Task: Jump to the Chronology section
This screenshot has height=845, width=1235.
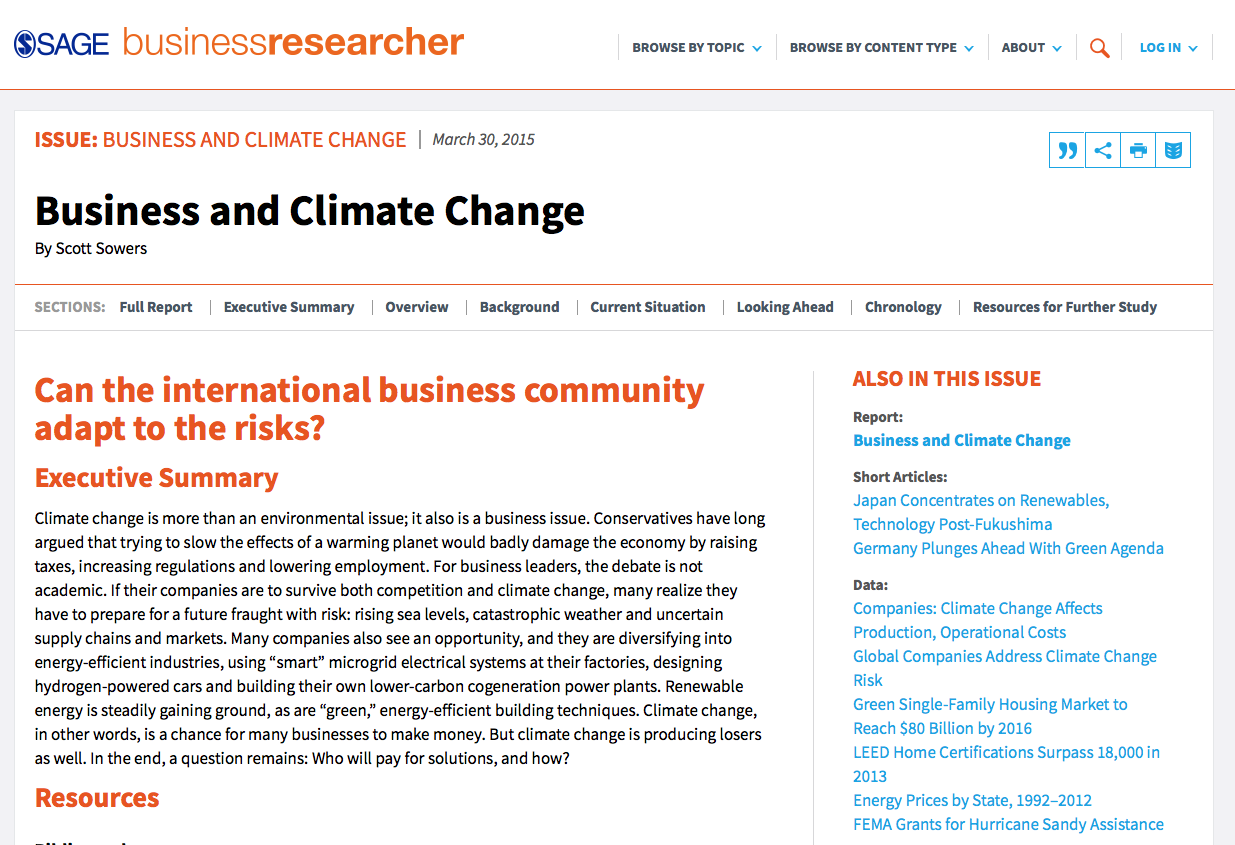Action: pyautogui.click(x=903, y=307)
